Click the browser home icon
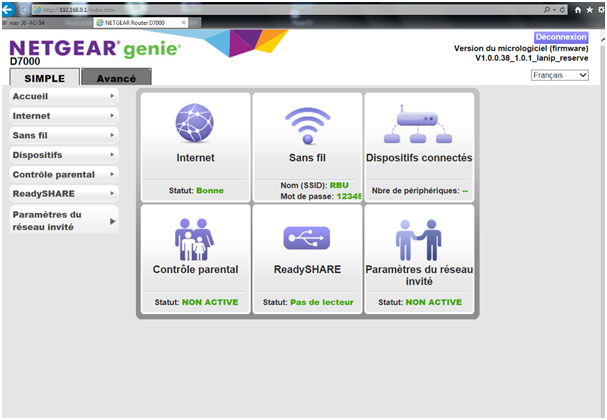Screen dimensions: 607x420 coord(578,10)
